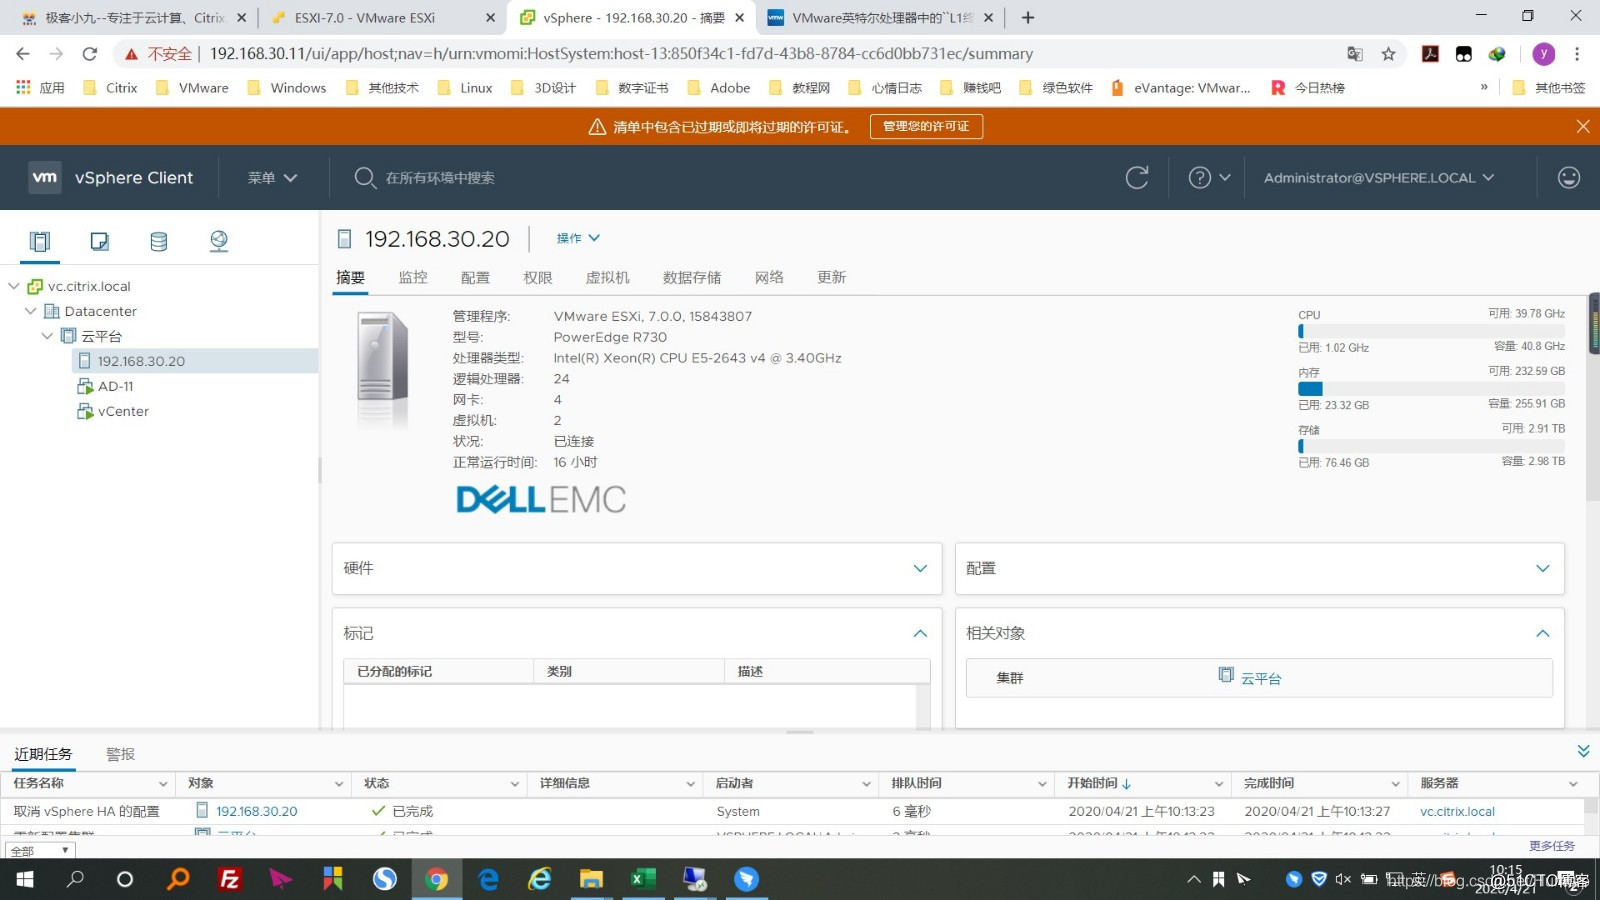1600x900 pixels.
Task: Open Chrome three-dot menu
Action: pyautogui.click(x=1577, y=54)
